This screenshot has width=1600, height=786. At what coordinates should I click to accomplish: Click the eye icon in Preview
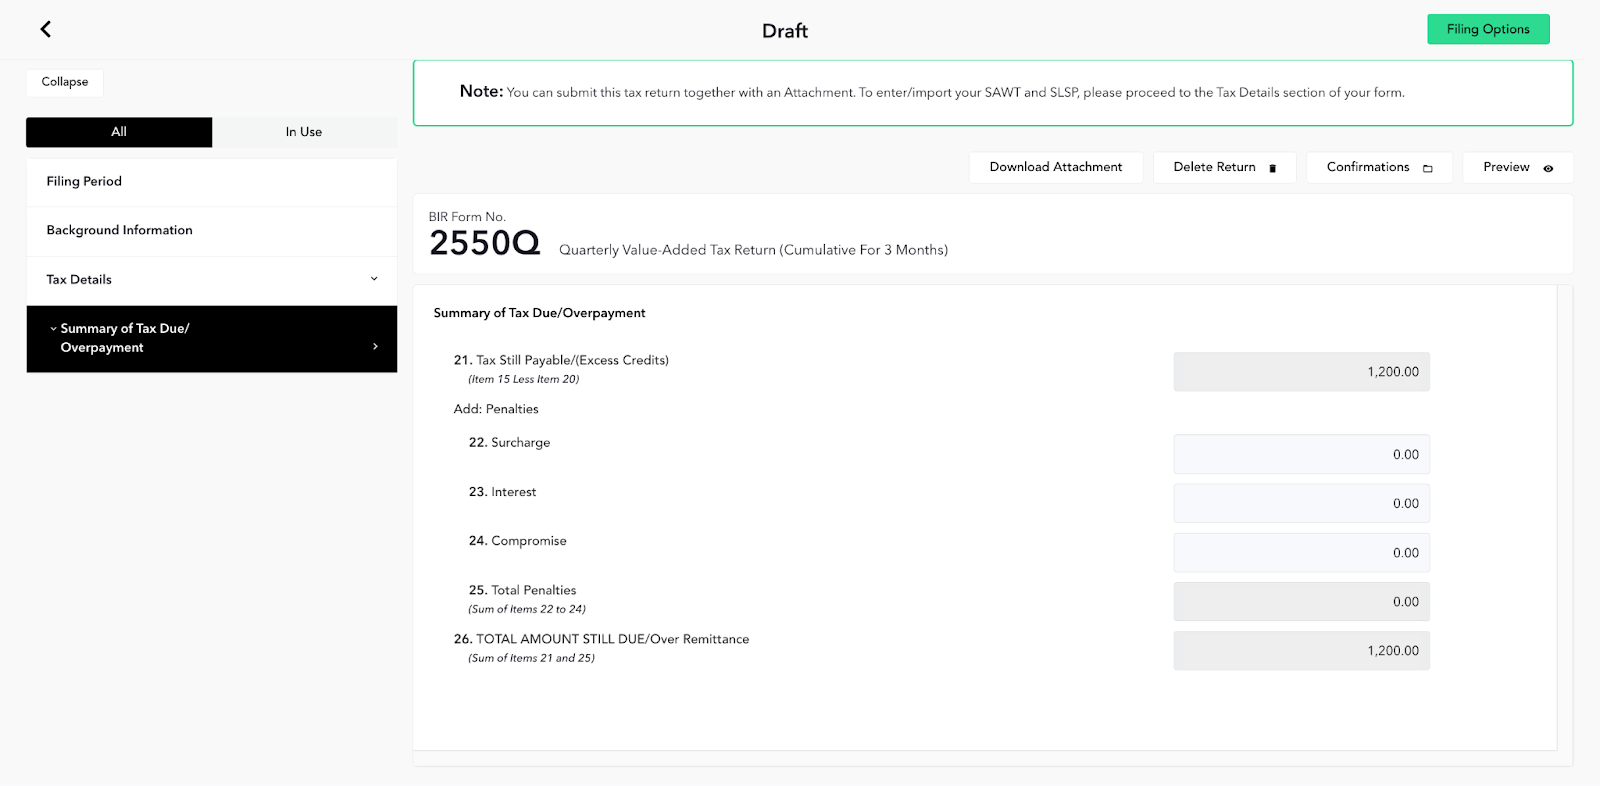1548,168
